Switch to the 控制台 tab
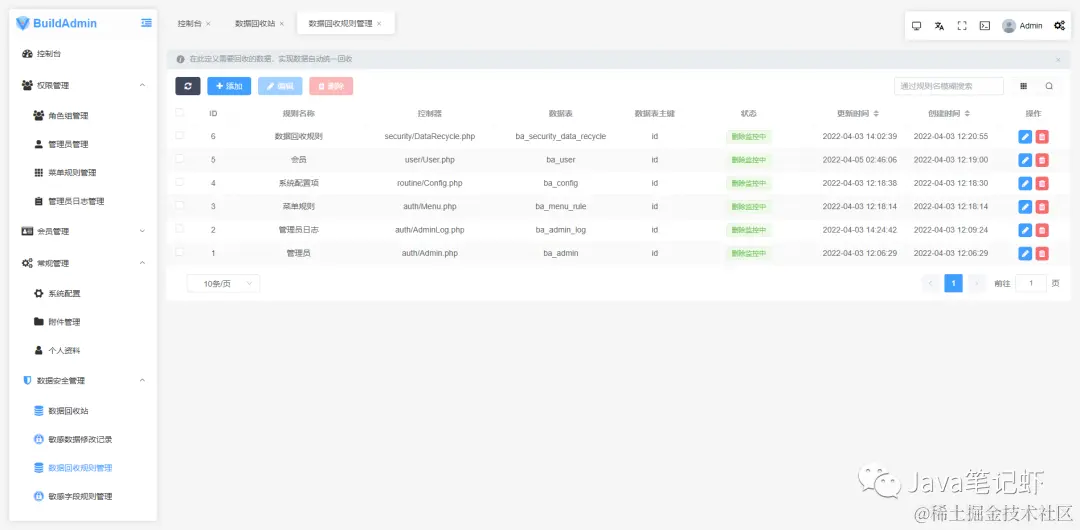 189,23
